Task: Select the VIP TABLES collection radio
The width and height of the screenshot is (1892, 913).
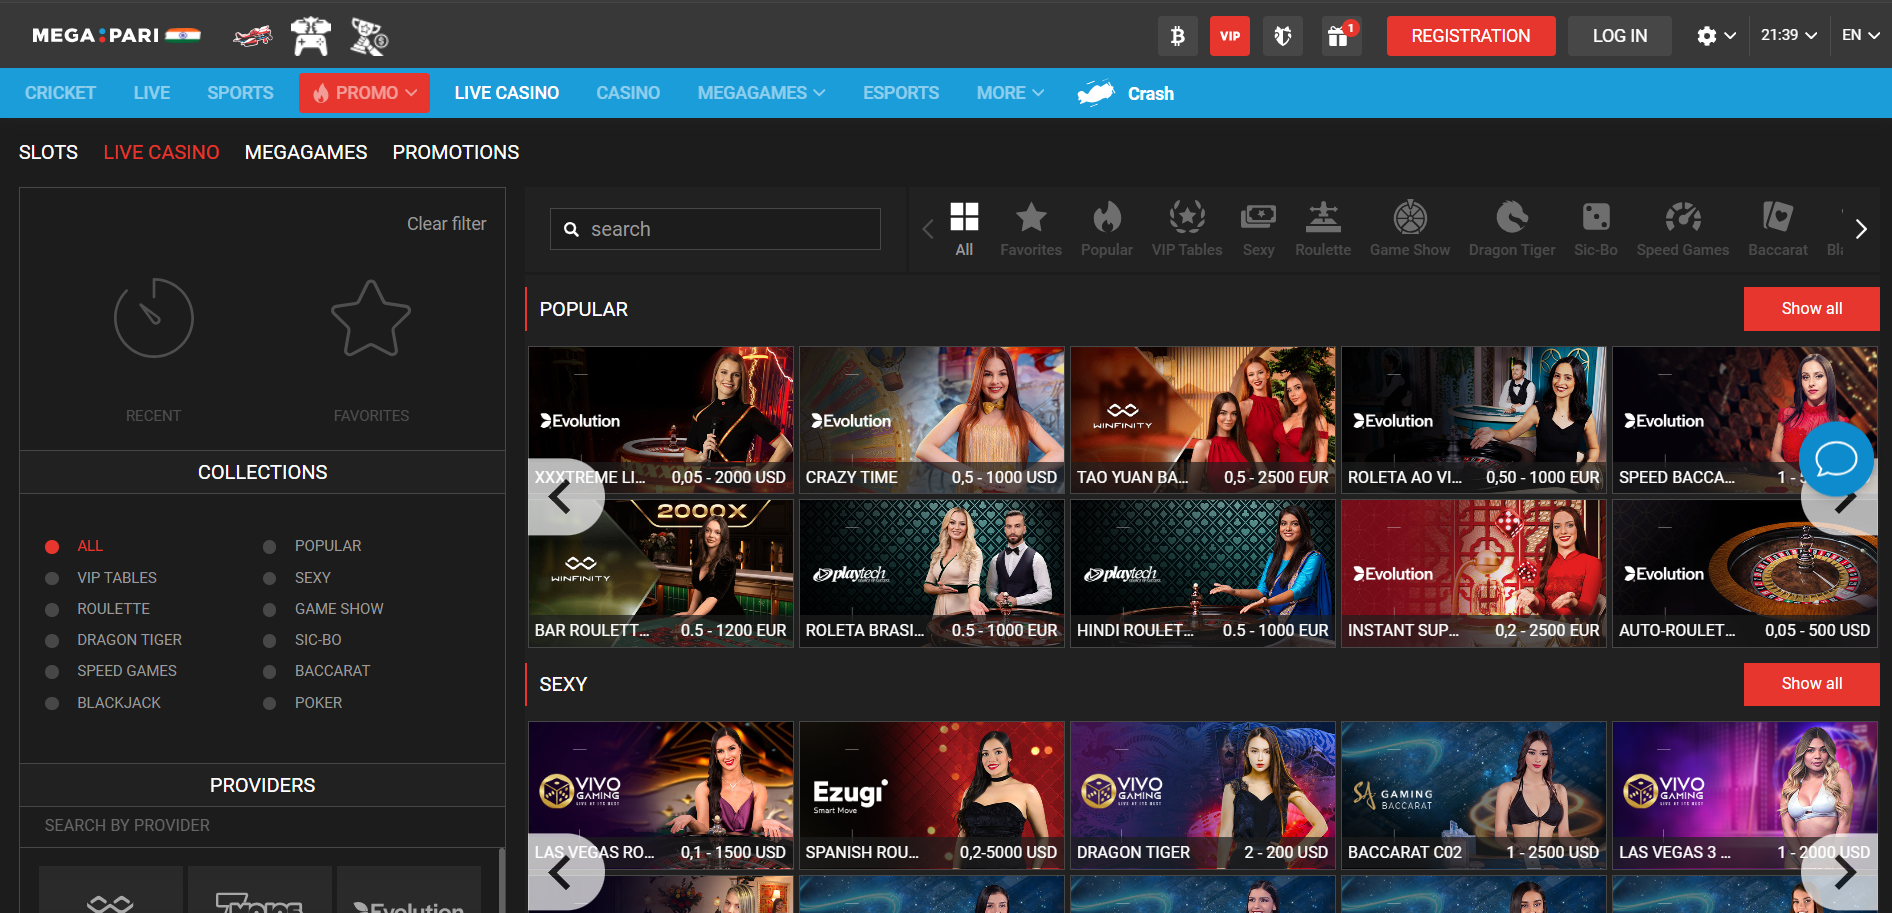Action: [52, 579]
